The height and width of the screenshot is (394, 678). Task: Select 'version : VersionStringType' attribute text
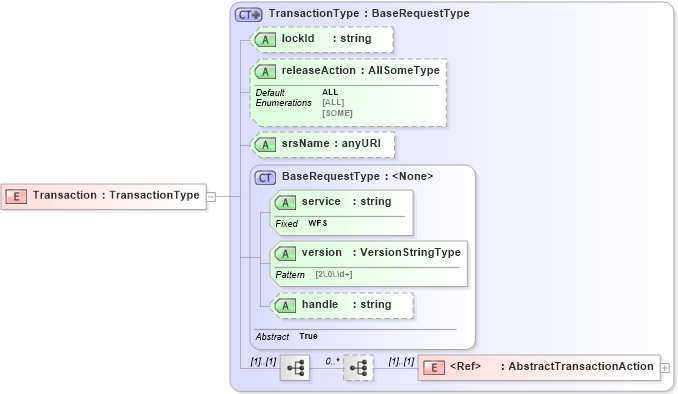tap(381, 253)
